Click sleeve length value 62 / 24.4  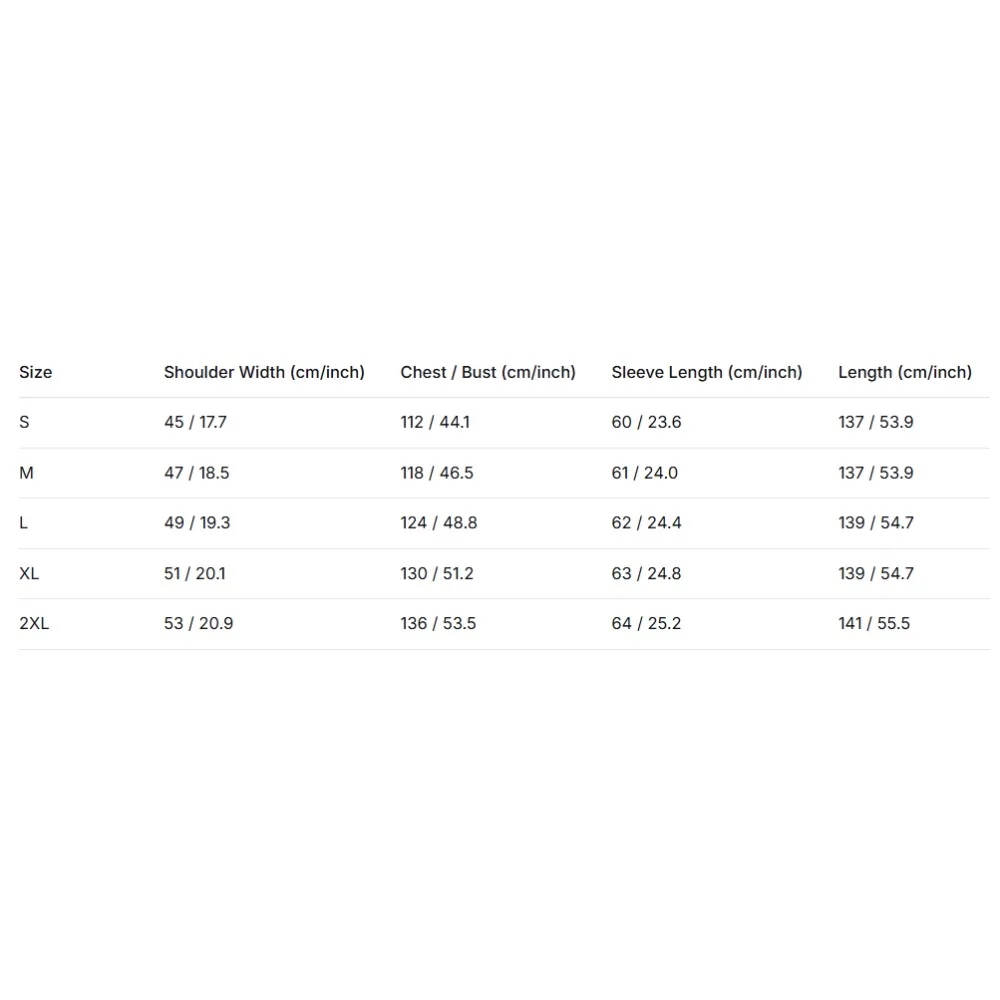[x=646, y=523]
